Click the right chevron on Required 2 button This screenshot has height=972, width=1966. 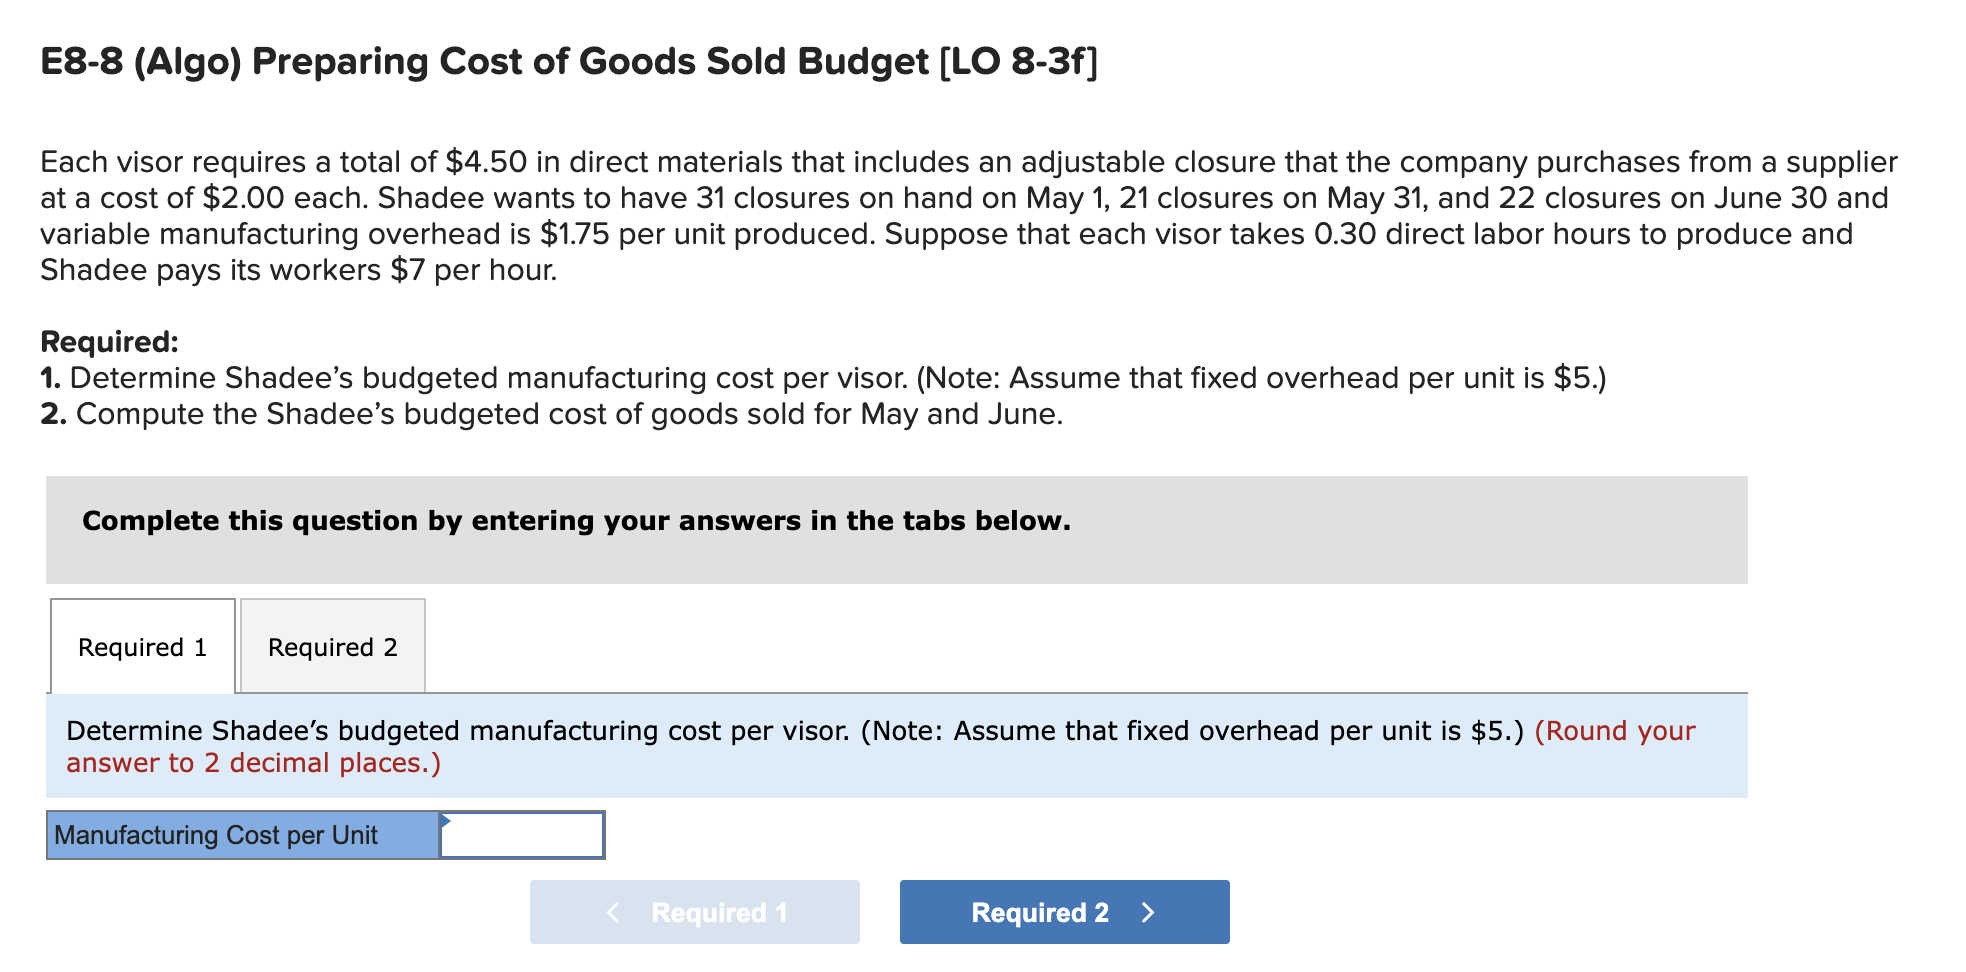click(1148, 911)
